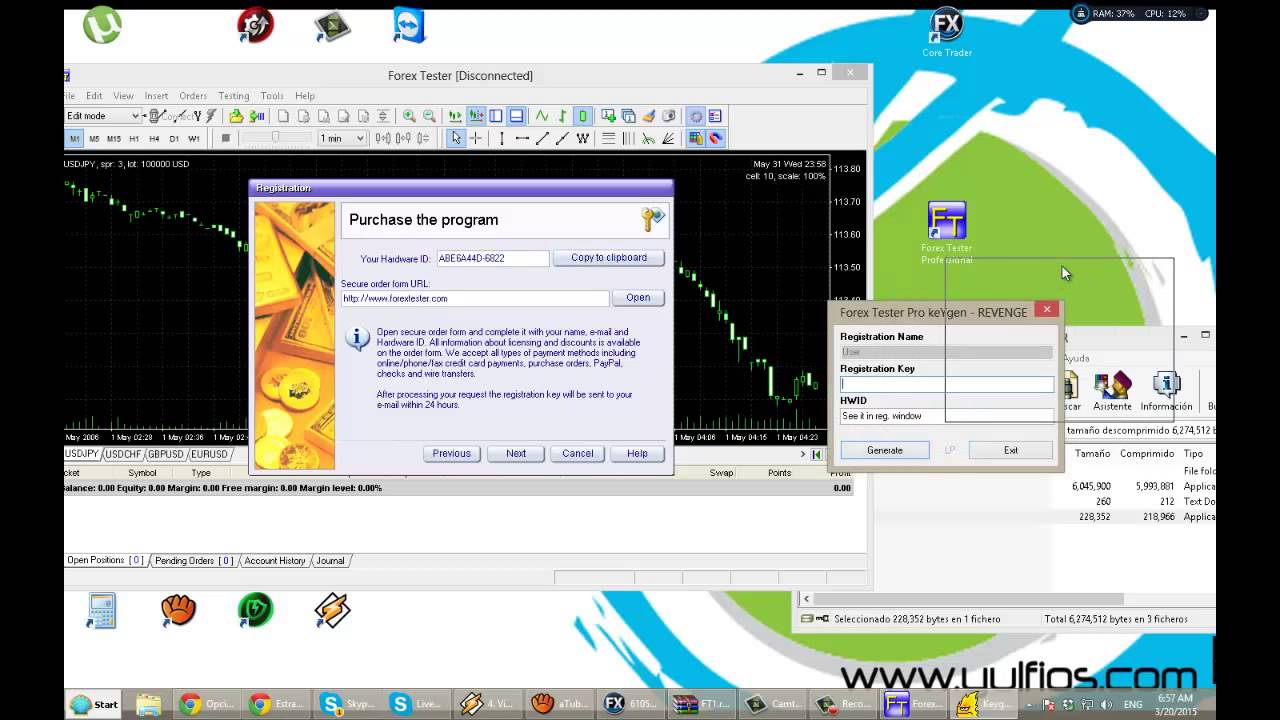Image resolution: width=1280 pixels, height=720 pixels.
Task: Toggle the M5 timeframe button
Action: tap(94, 138)
